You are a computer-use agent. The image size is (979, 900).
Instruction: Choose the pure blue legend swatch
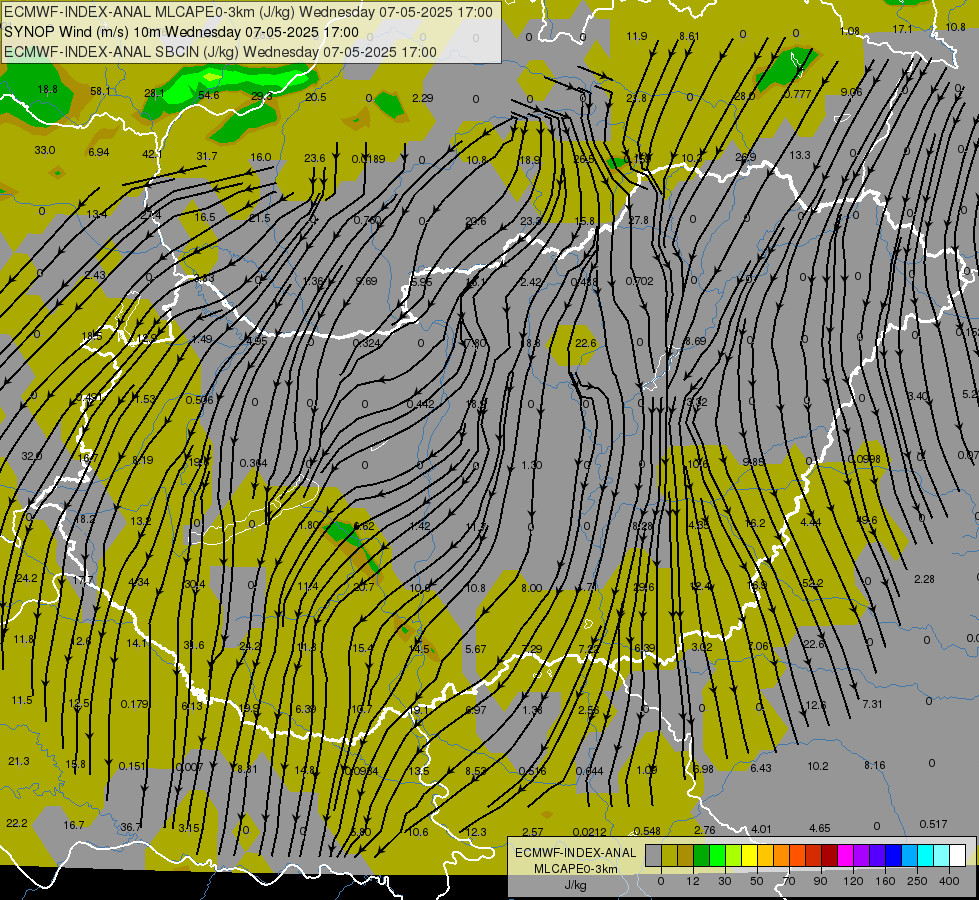point(893,856)
